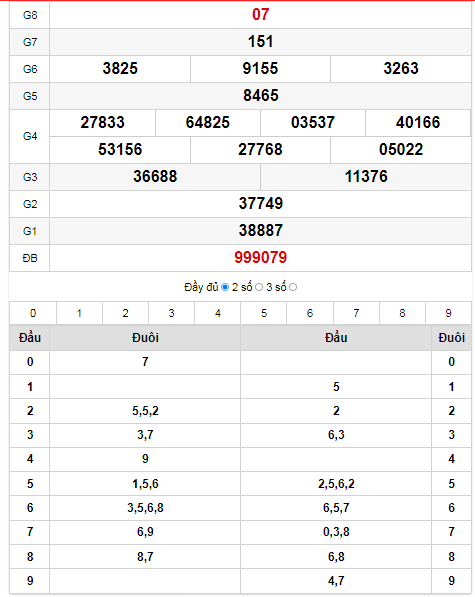
Task: Click the G3 number 11376
Action: click(366, 177)
